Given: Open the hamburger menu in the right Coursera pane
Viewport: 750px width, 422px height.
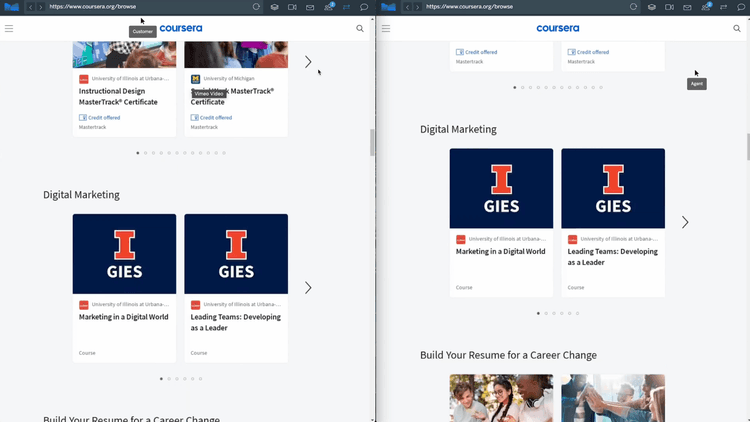Looking at the screenshot, I should pos(386,29).
